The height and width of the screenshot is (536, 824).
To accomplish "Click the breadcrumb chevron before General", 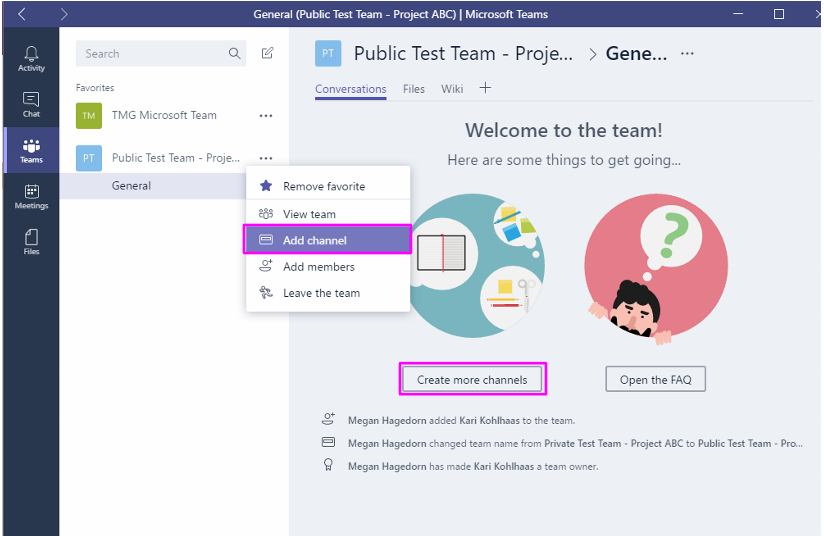I will (x=593, y=54).
